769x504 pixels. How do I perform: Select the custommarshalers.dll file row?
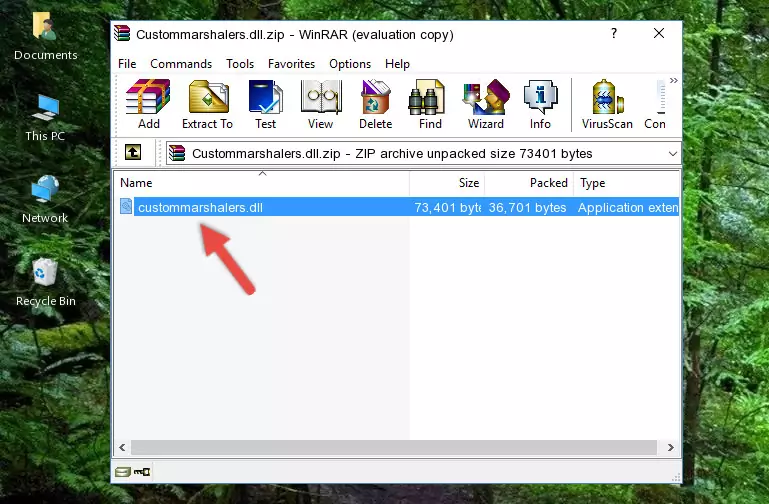click(x=398, y=207)
